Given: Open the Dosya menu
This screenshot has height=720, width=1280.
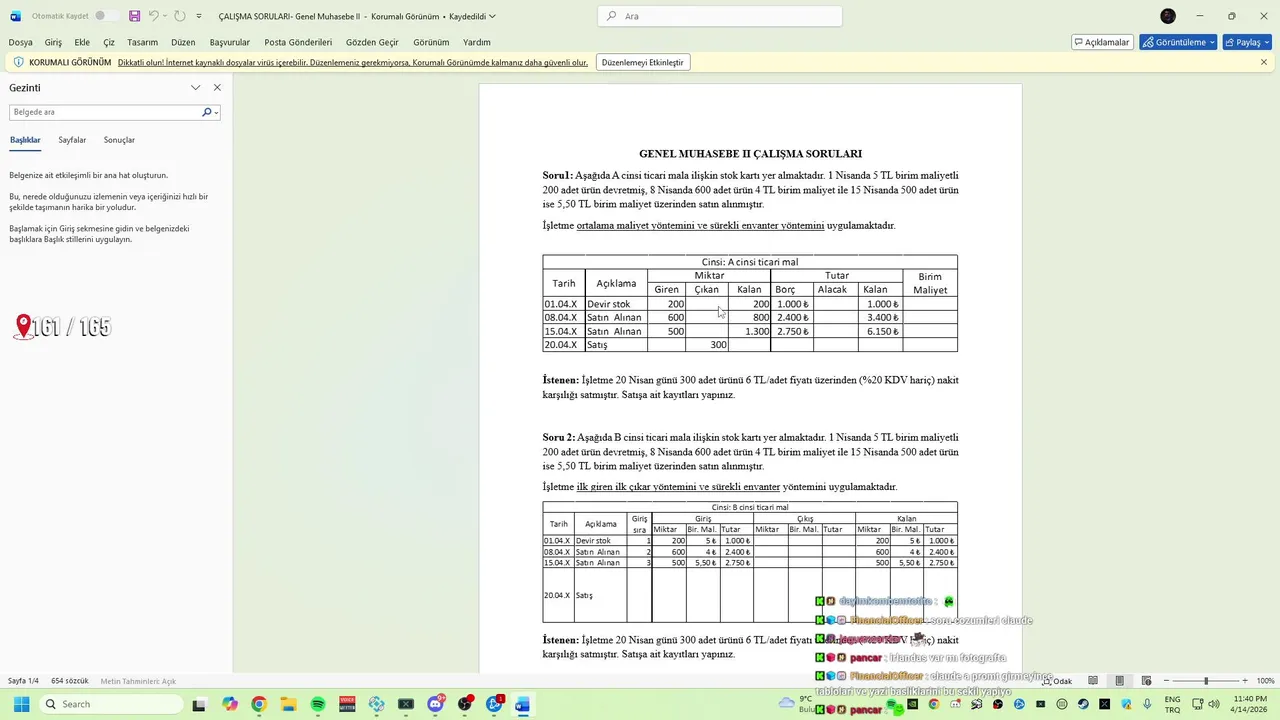Looking at the screenshot, I should pos(20,42).
